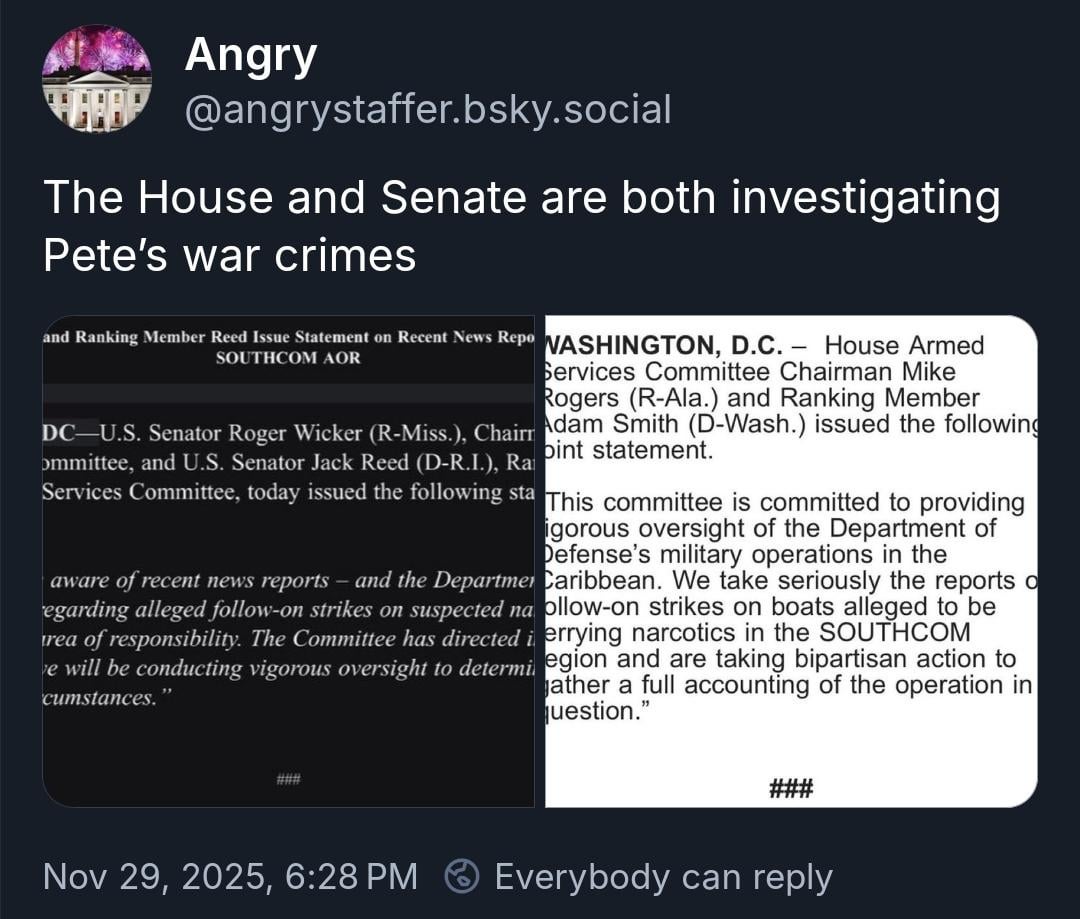Click the reply-settings globe icon

pyautogui.click(x=461, y=877)
